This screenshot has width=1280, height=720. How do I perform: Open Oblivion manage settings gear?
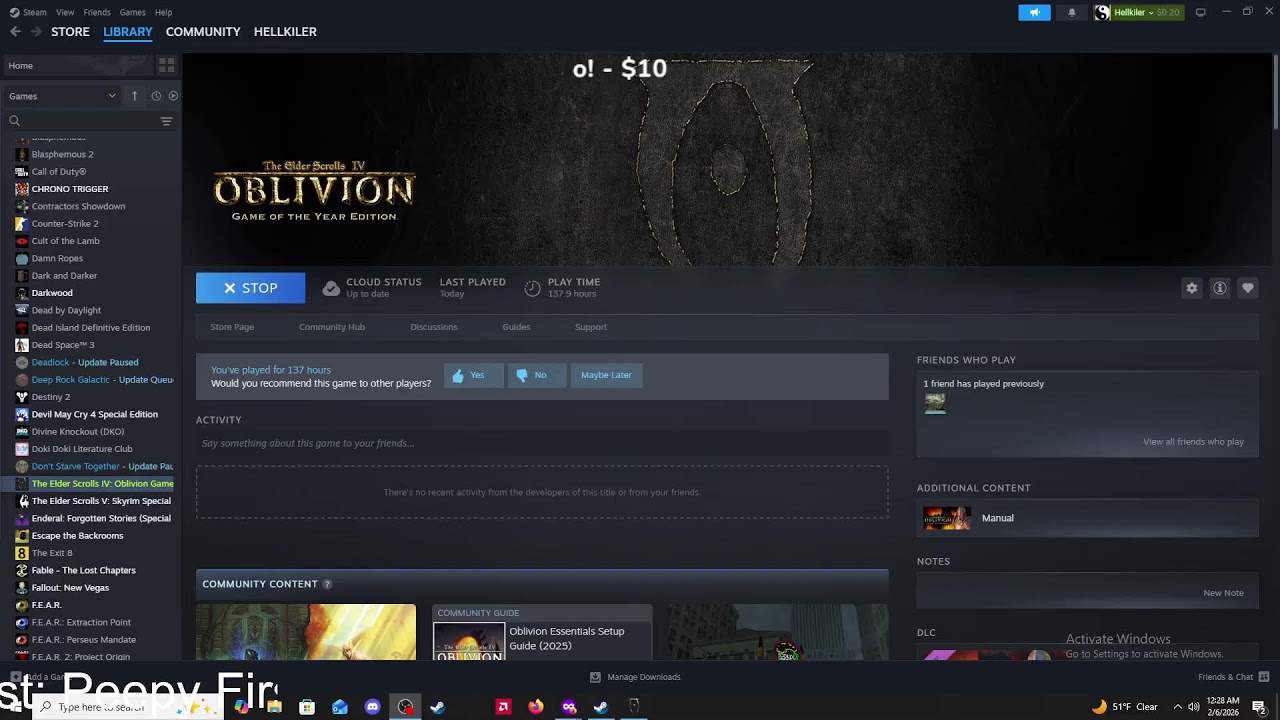1192,288
